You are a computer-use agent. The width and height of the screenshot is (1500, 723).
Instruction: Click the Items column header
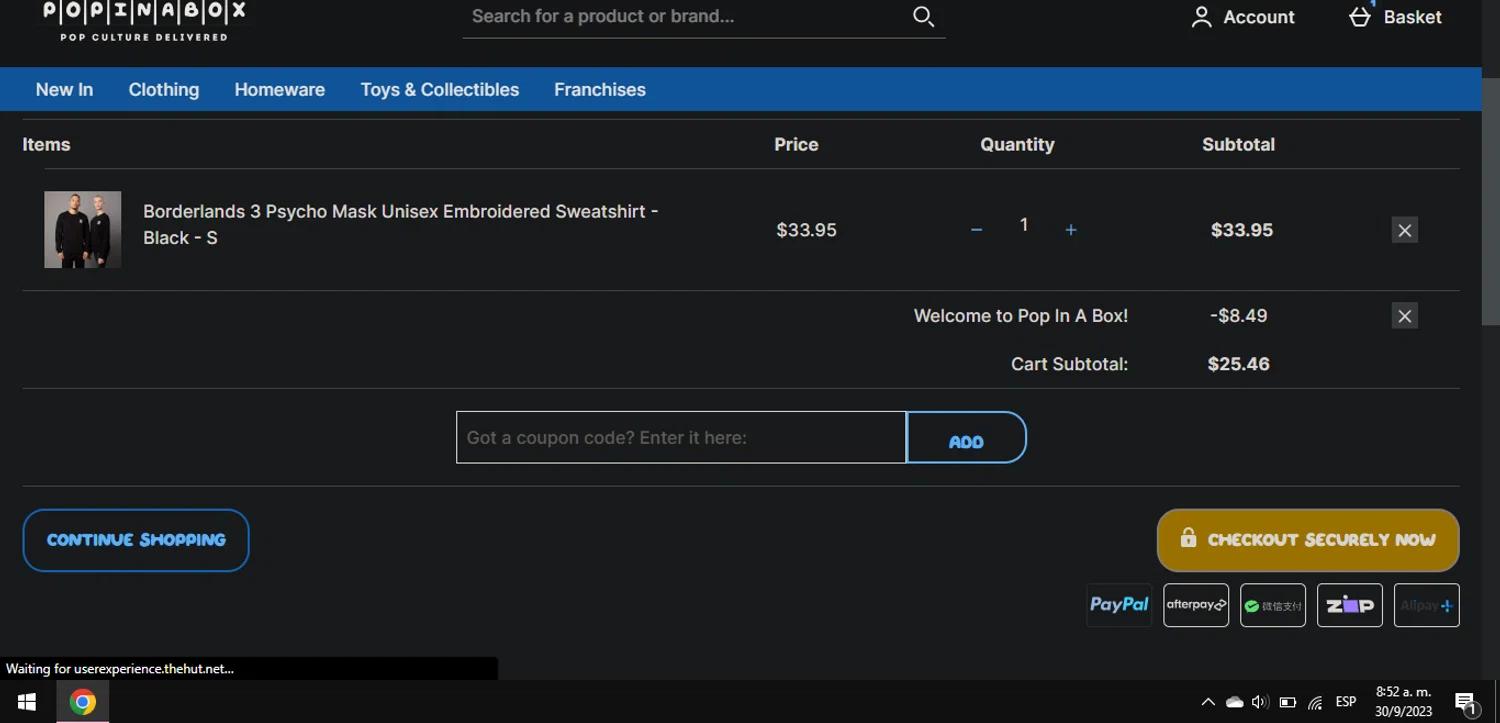coord(46,144)
